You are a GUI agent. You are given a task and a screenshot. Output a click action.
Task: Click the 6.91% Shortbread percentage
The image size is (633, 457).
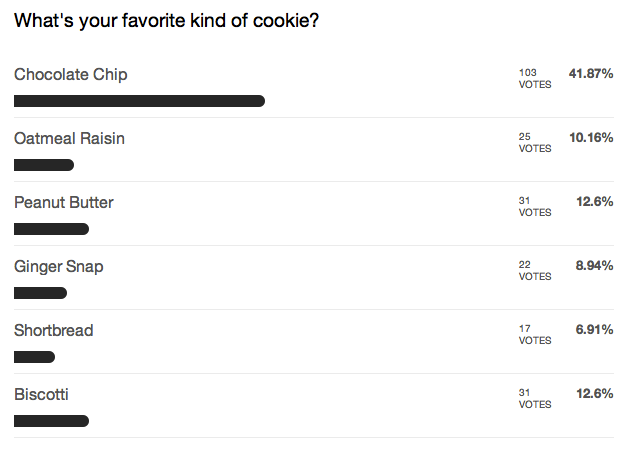tap(593, 330)
